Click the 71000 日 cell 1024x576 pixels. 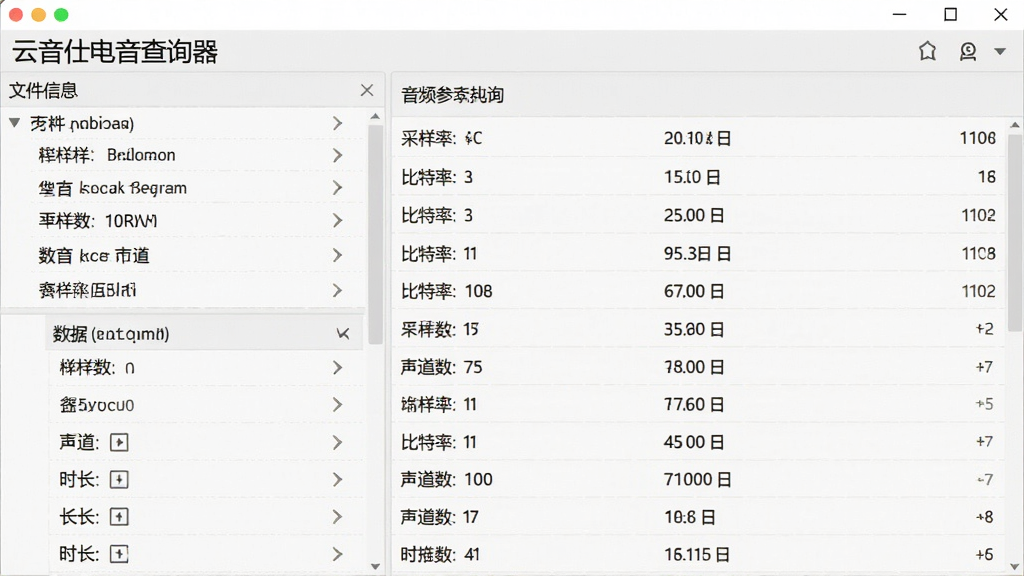tap(697, 479)
